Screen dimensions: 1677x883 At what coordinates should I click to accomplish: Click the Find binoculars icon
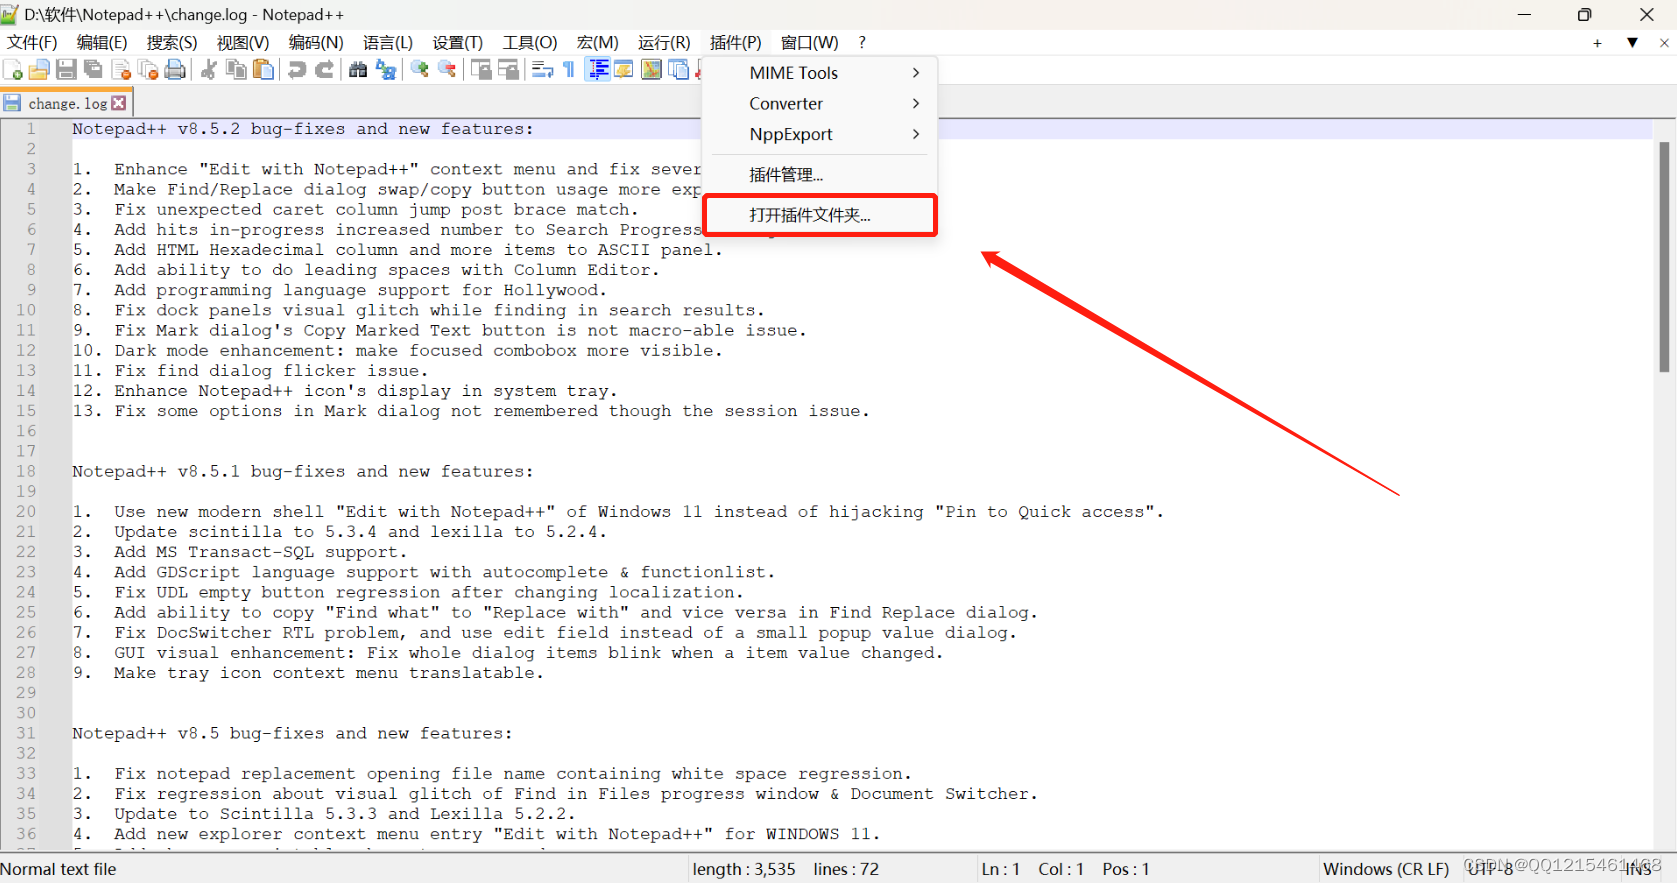point(357,69)
